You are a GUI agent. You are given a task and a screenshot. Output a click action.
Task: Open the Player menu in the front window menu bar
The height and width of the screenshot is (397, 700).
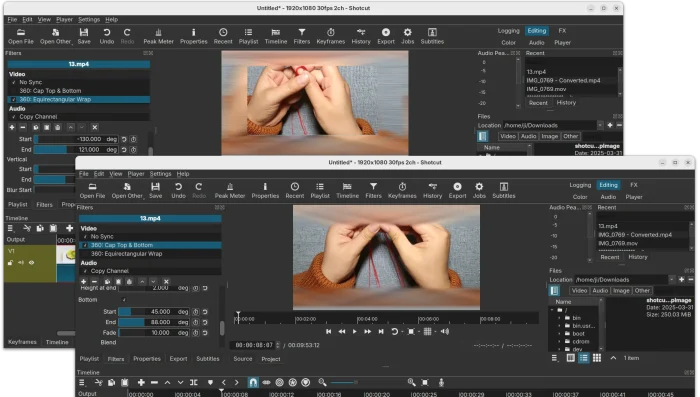tap(136, 174)
